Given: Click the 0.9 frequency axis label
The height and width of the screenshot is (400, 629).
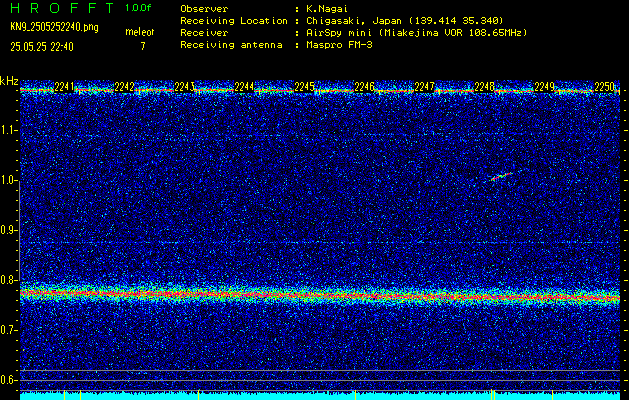Looking at the screenshot, I should click(8, 230).
